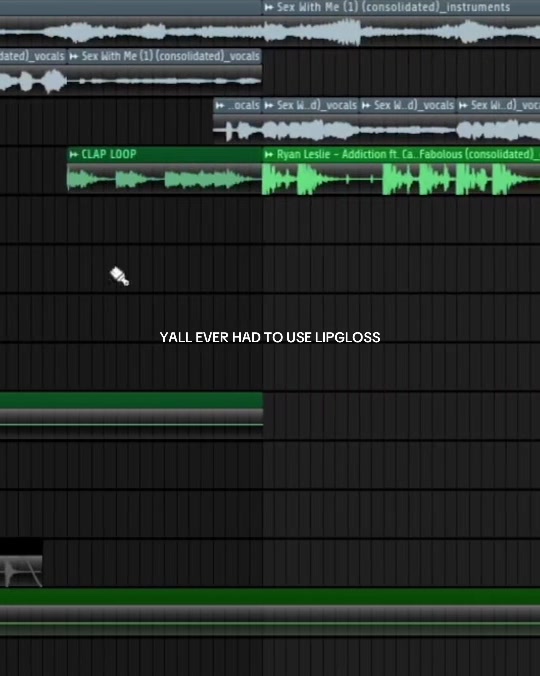This screenshot has height=676, width=540.
Task: Open menu arrow of 'Sex Wi..d)_voc' clip
Action: tap(463, 105)
